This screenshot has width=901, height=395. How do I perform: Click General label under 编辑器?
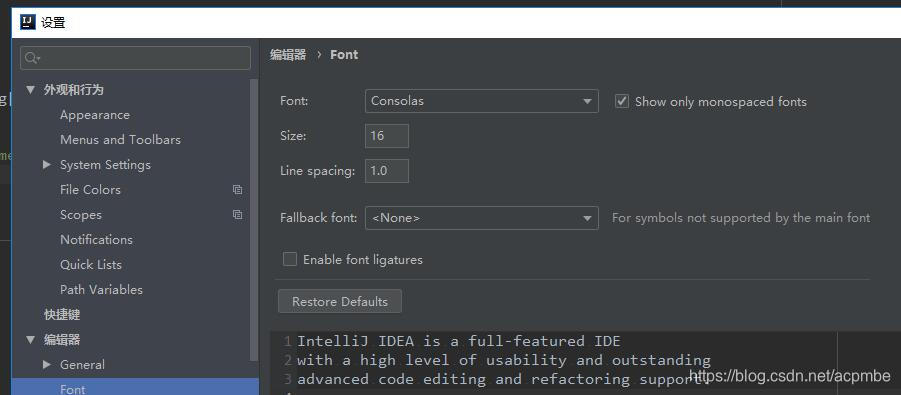(82, 365)
